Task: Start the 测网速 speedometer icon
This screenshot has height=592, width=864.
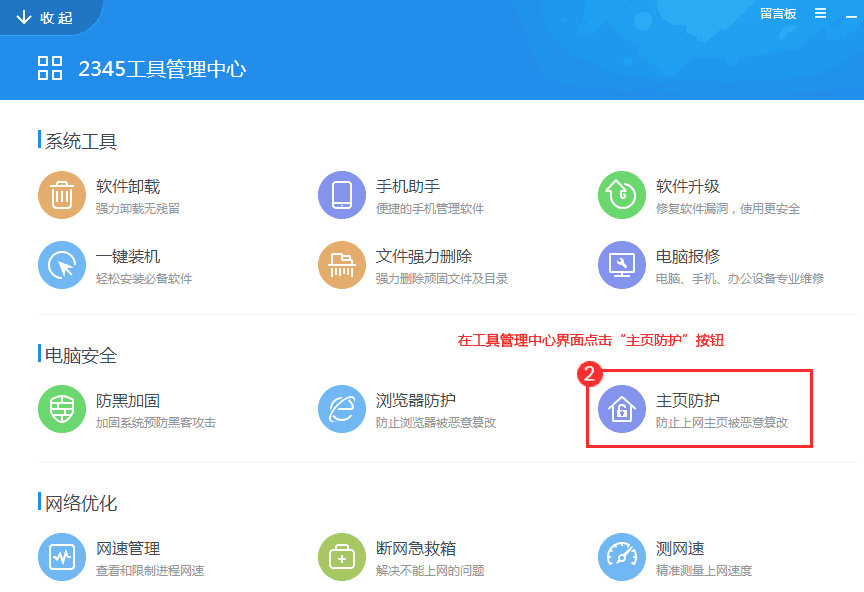Action: click(x=622, y=557)
